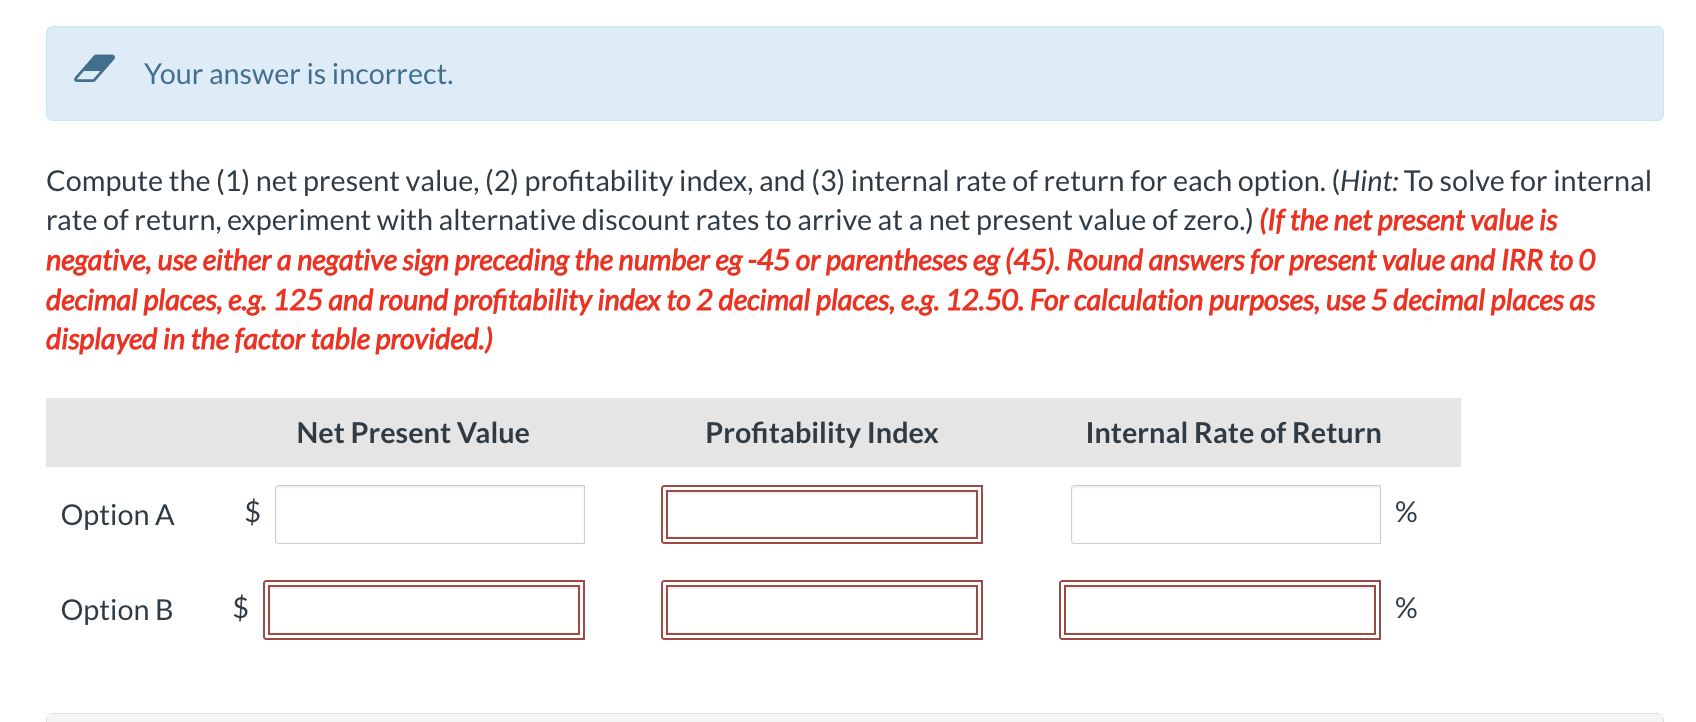
Task: Click the dollar sign beside Option B
Action: pyautogui.click(x=240, y=608)
